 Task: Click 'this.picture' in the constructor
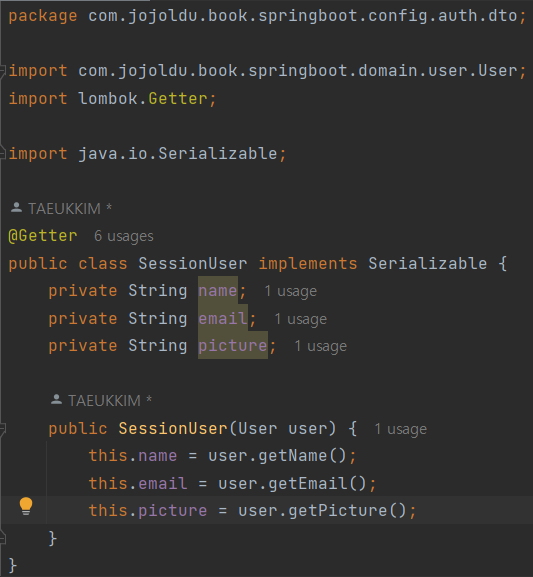point(148,511)
